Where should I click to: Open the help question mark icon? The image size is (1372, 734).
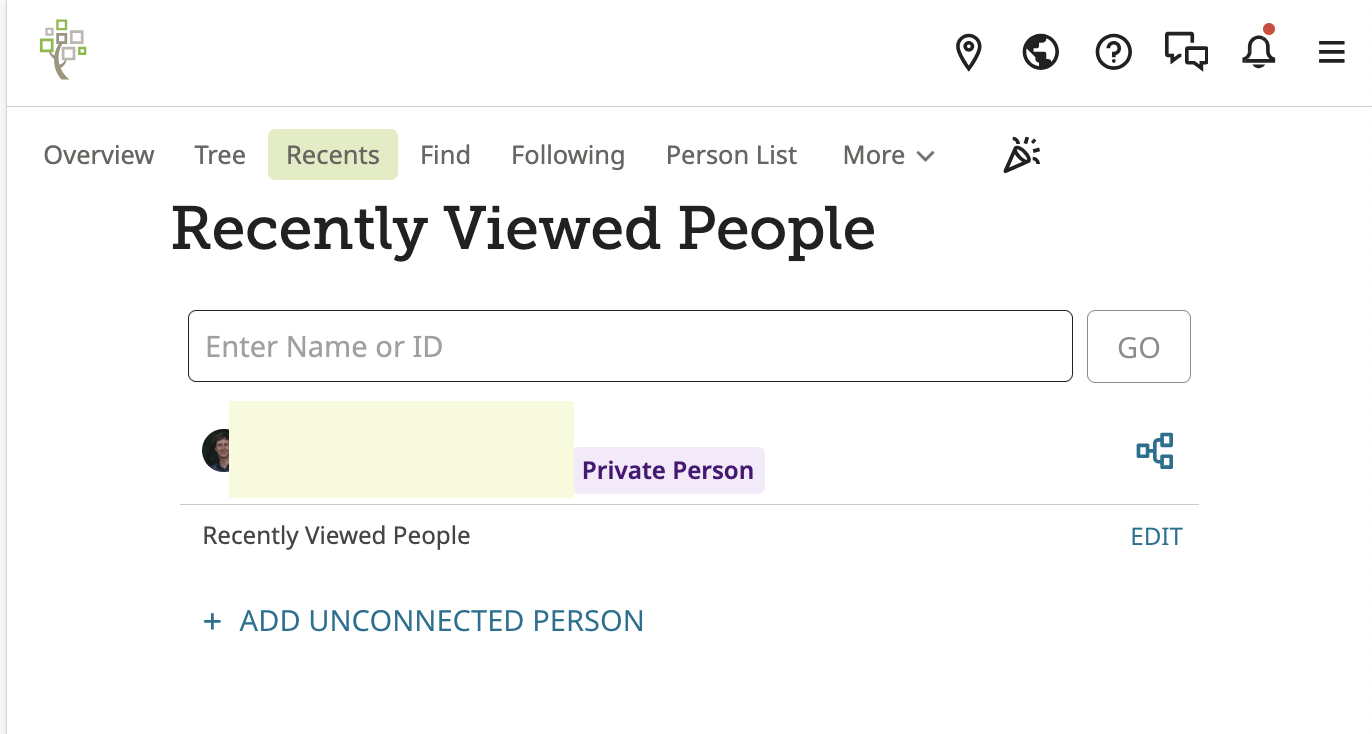coord(1113,52)
